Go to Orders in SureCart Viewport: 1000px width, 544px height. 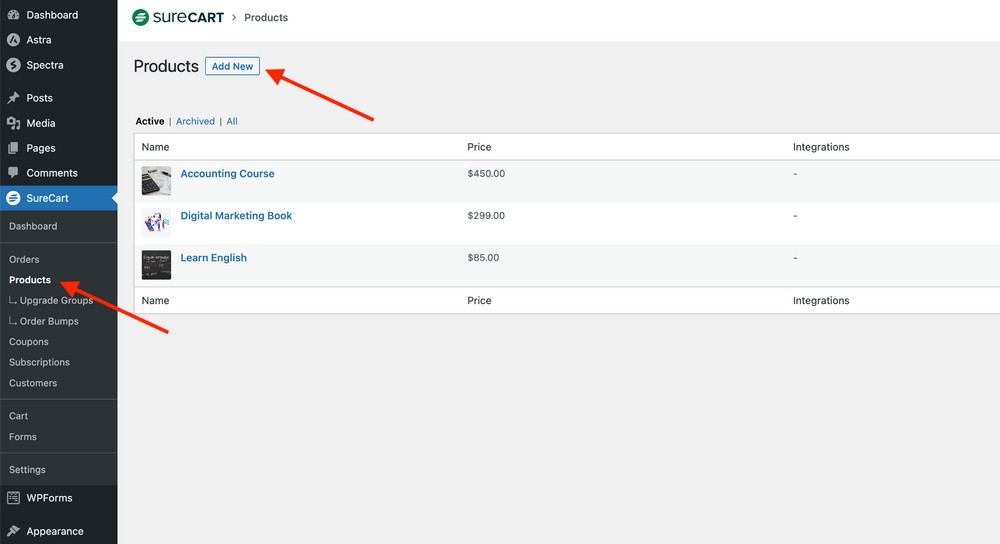coord(24,260)
